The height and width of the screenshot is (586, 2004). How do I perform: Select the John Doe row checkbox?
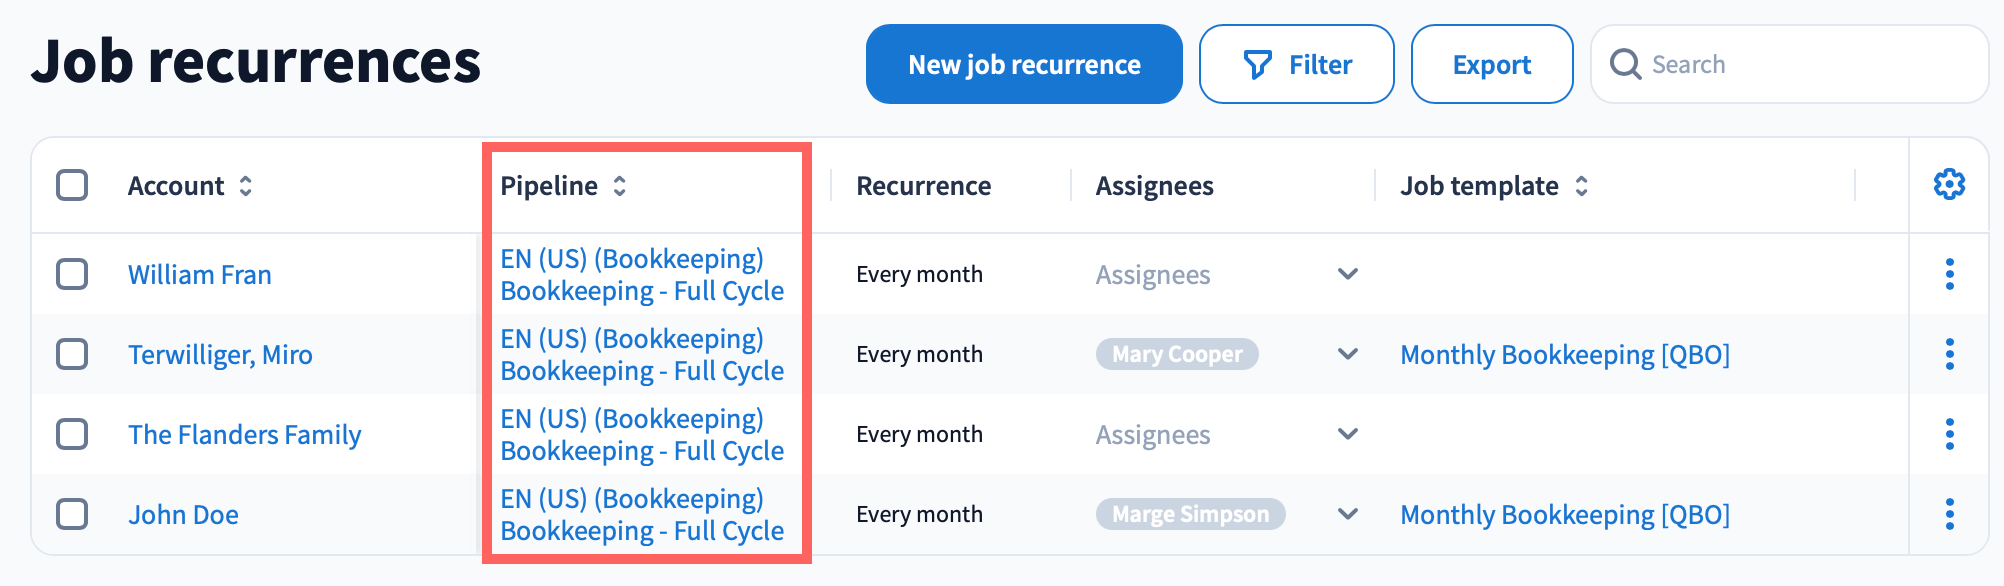(x=72, y=514)
